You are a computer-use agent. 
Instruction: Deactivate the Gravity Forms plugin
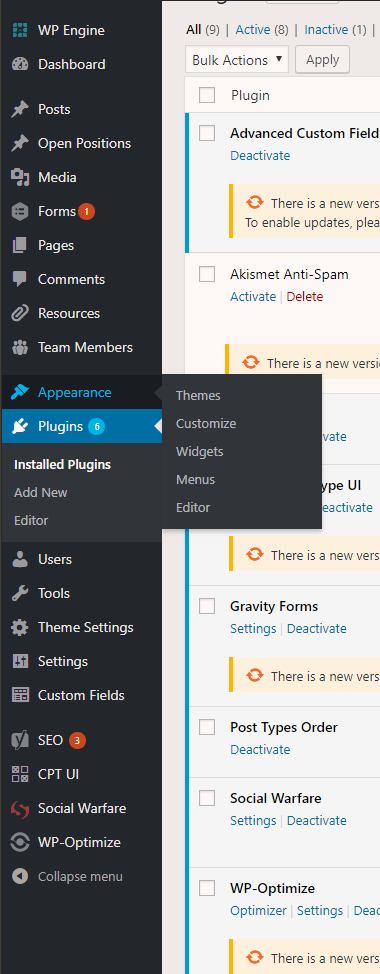coord(317,629)
